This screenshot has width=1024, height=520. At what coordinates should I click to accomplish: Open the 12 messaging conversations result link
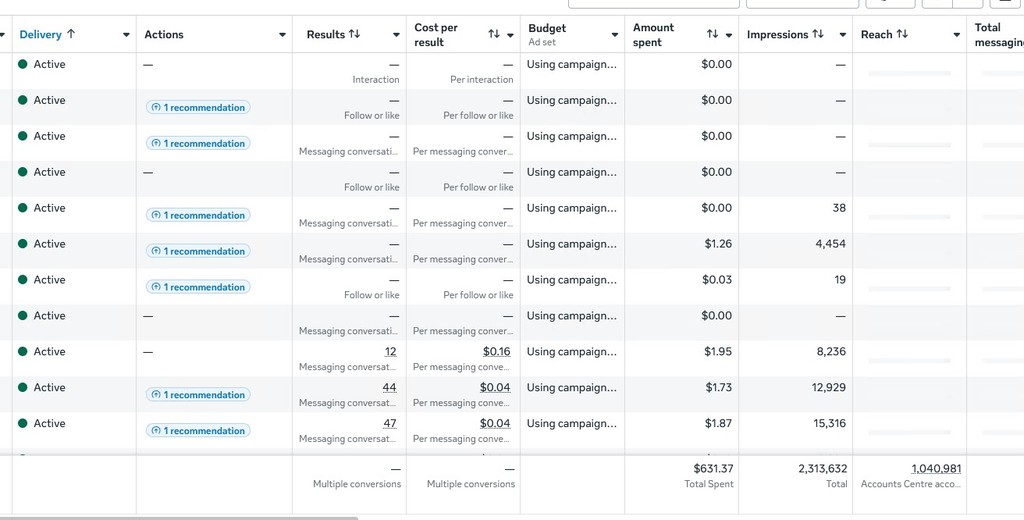pos(390,351)
